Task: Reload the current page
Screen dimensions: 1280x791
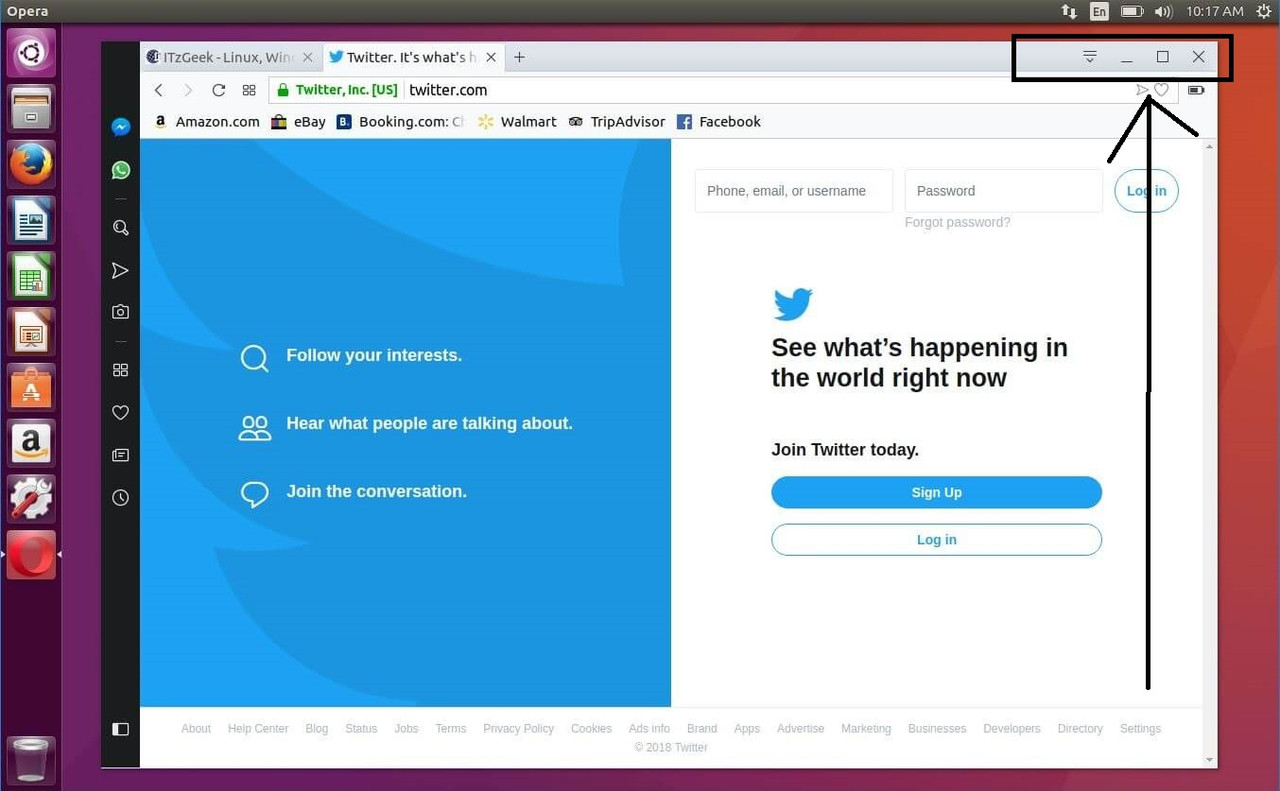Action: pos(218,90)
